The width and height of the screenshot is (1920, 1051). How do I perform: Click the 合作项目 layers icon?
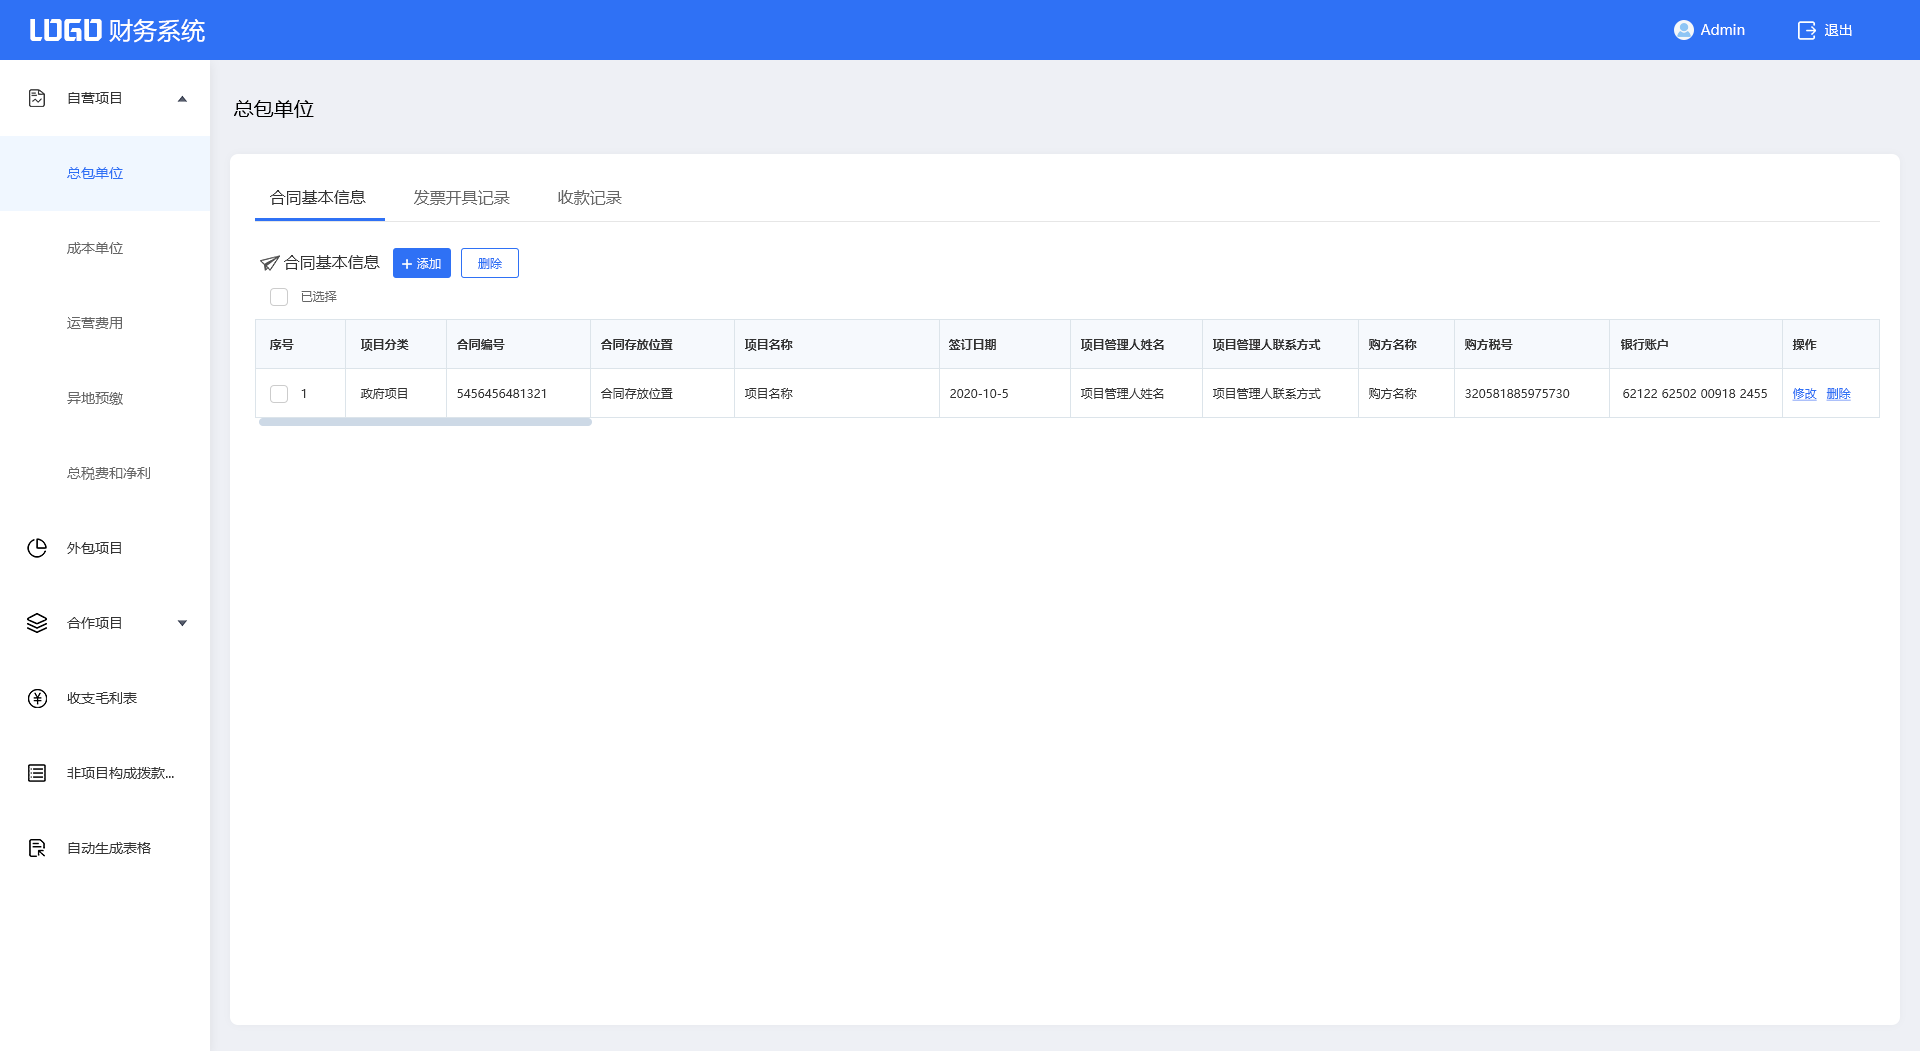coord(37,623)
